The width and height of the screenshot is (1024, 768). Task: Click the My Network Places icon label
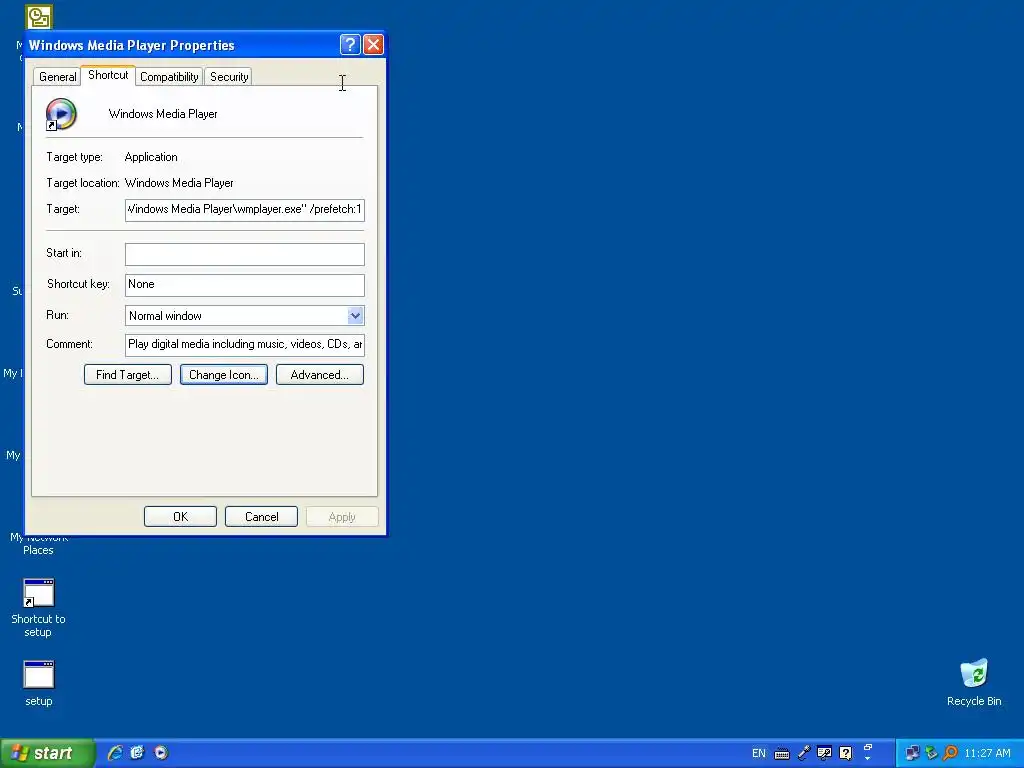coord(39,544)
